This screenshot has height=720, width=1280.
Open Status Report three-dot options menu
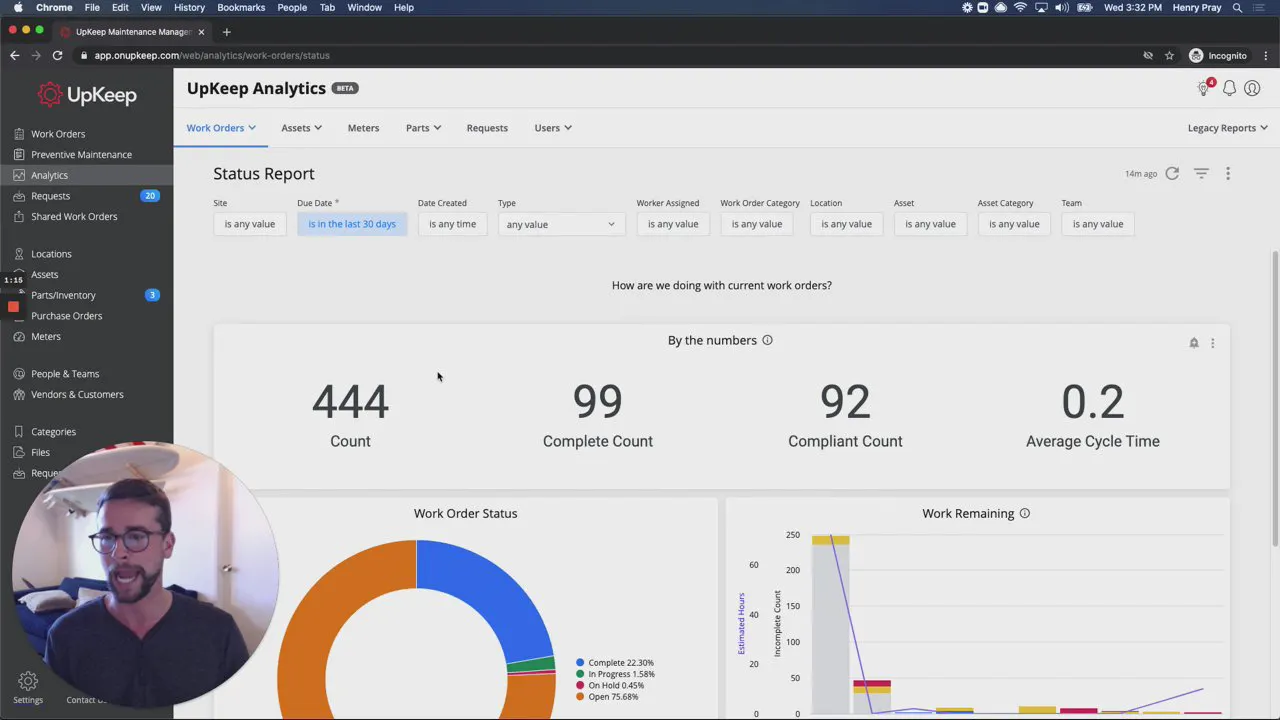1228,174
